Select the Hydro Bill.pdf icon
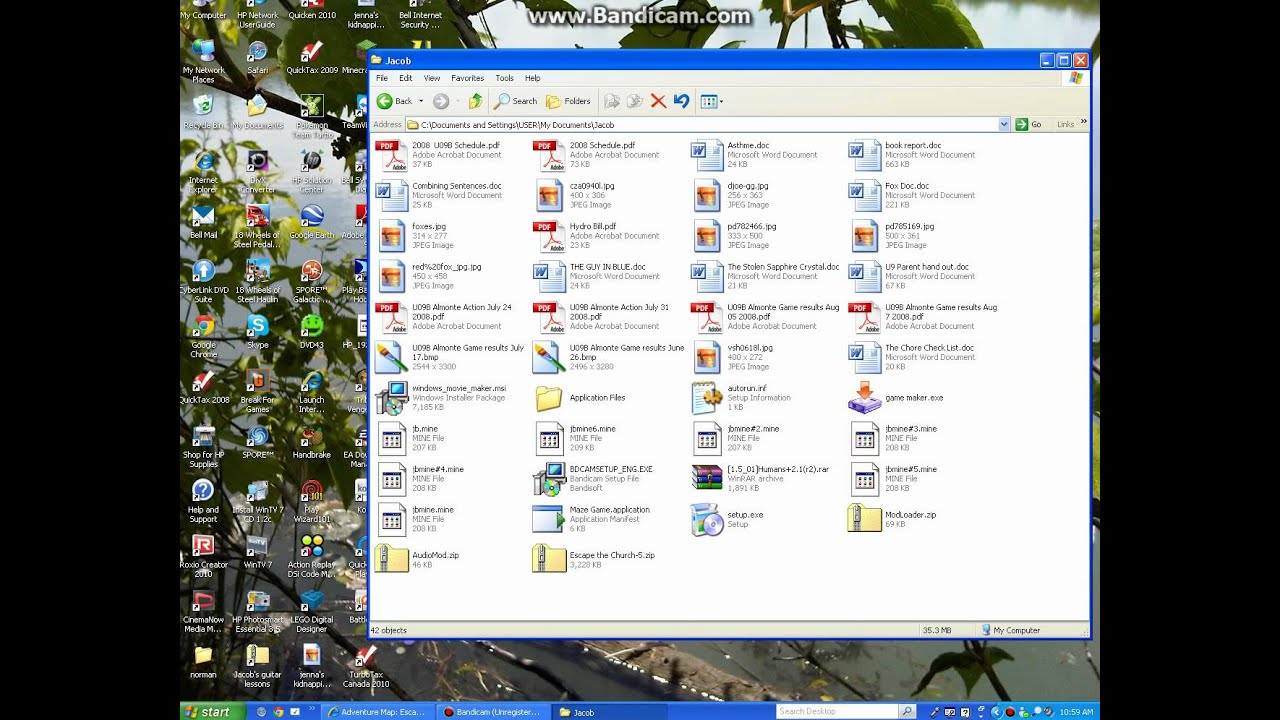 [549, 236]
